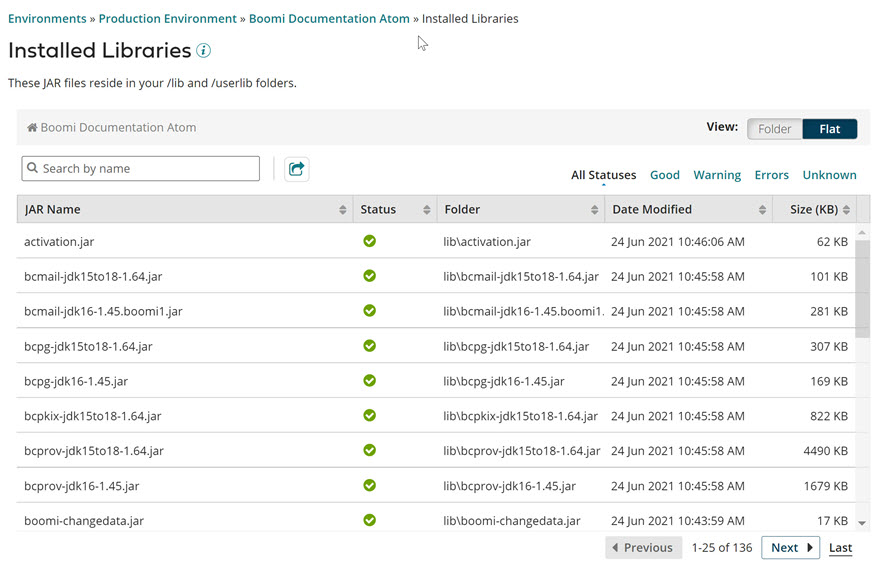Select the bcmail-jdk15to18-1.64.jar name
The width and height of the screenshot is (876, 563).
click(93, 276)
